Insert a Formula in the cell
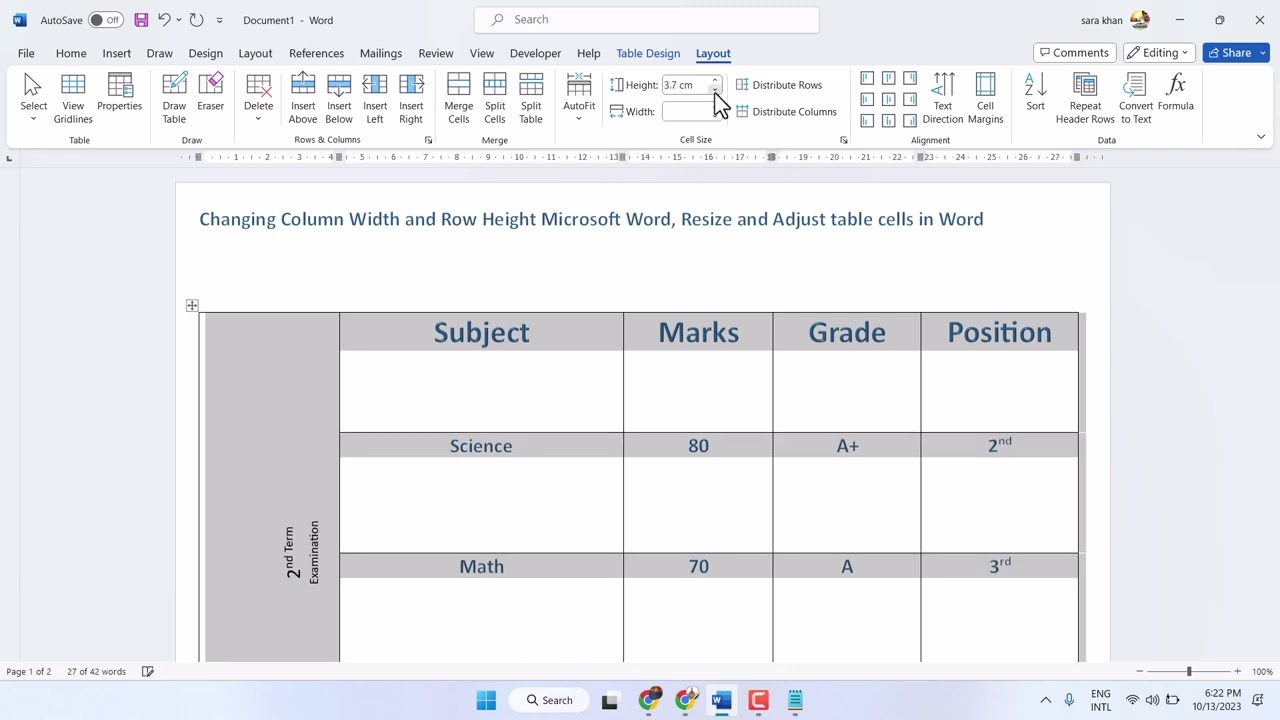1280x720 pixels. (x=1176, y=93)
